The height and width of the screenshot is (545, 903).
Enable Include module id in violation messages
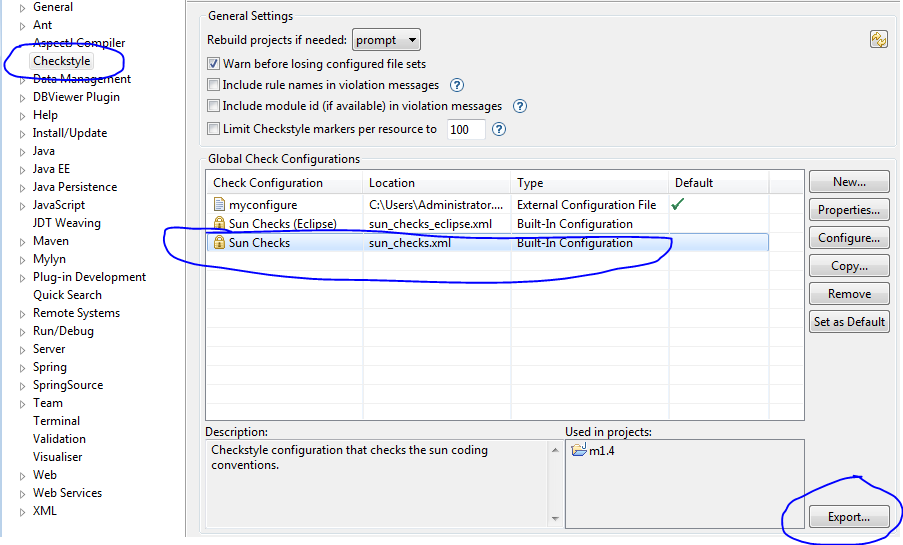(x=214, y=106)
